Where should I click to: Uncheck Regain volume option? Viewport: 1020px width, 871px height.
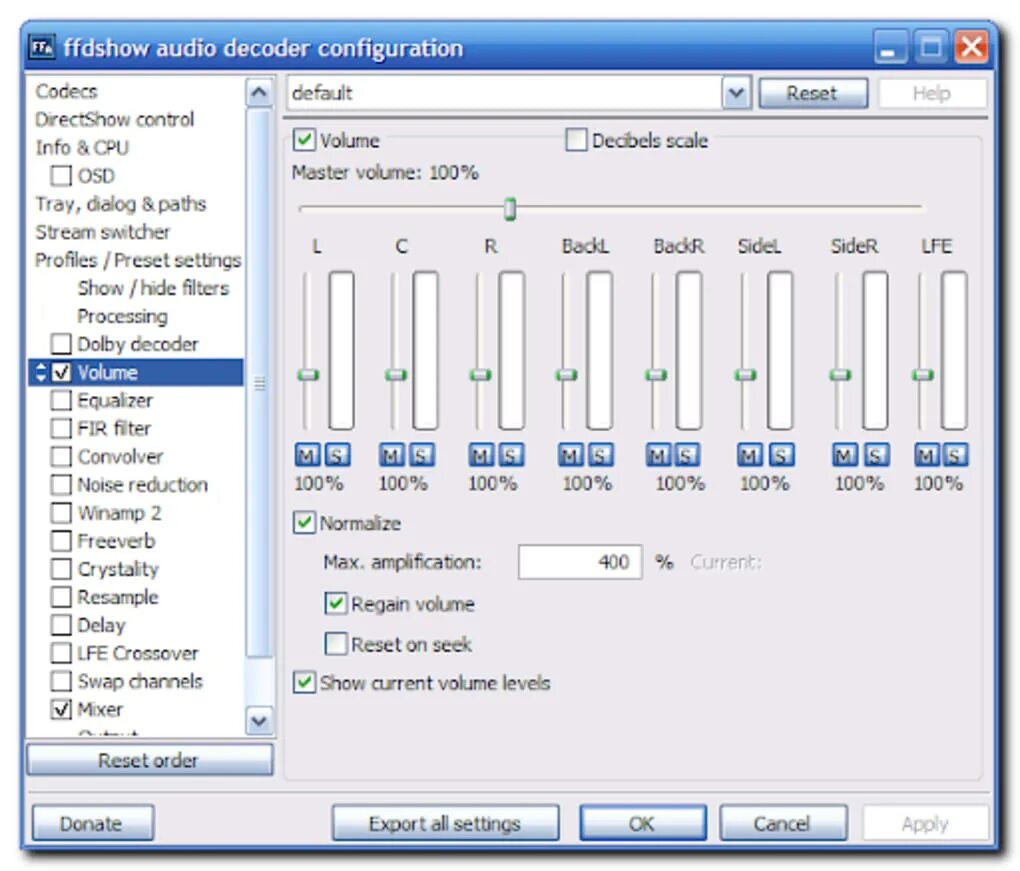pyautogui.click(x=335, y=604)
